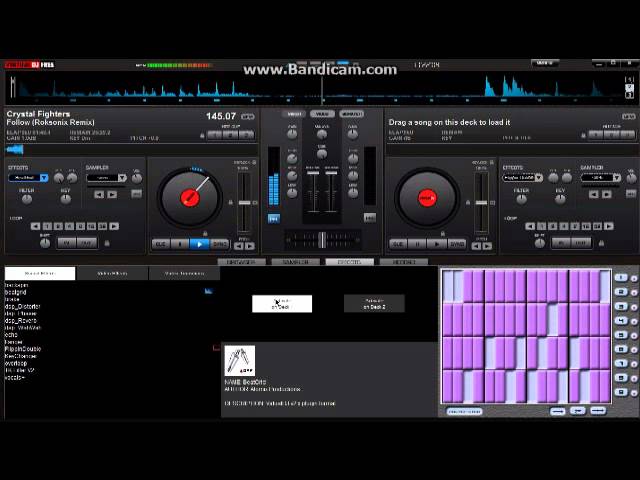640x480 pixels.
Task: Click right deck Filter knob
Action: tap(522, 199)
